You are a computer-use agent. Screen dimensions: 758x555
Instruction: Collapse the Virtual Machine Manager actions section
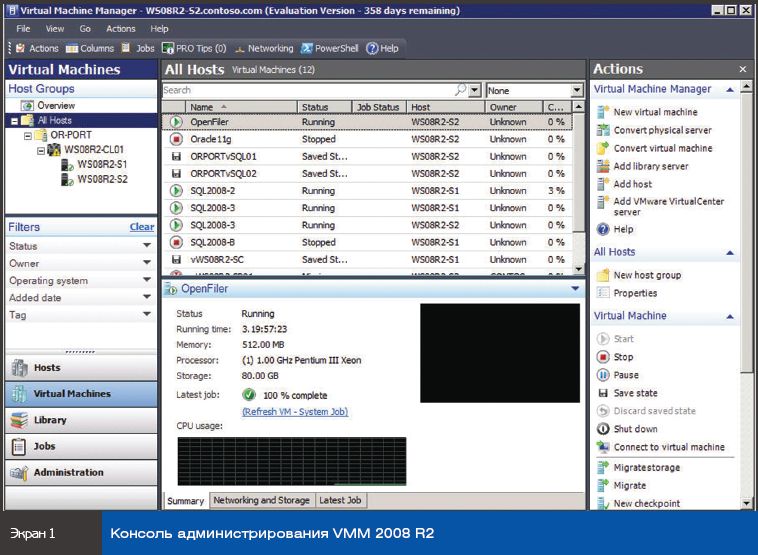731,89
